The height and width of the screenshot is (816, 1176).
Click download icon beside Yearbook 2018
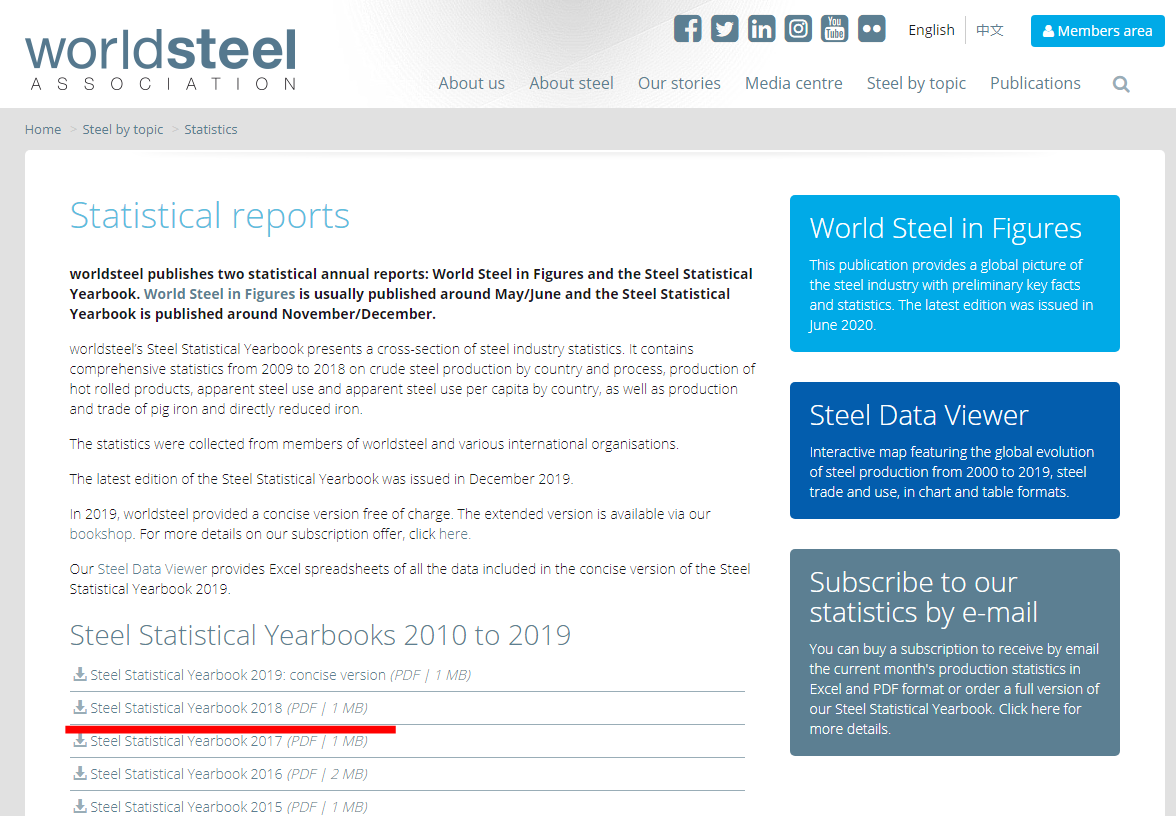(x=80, y=706)
